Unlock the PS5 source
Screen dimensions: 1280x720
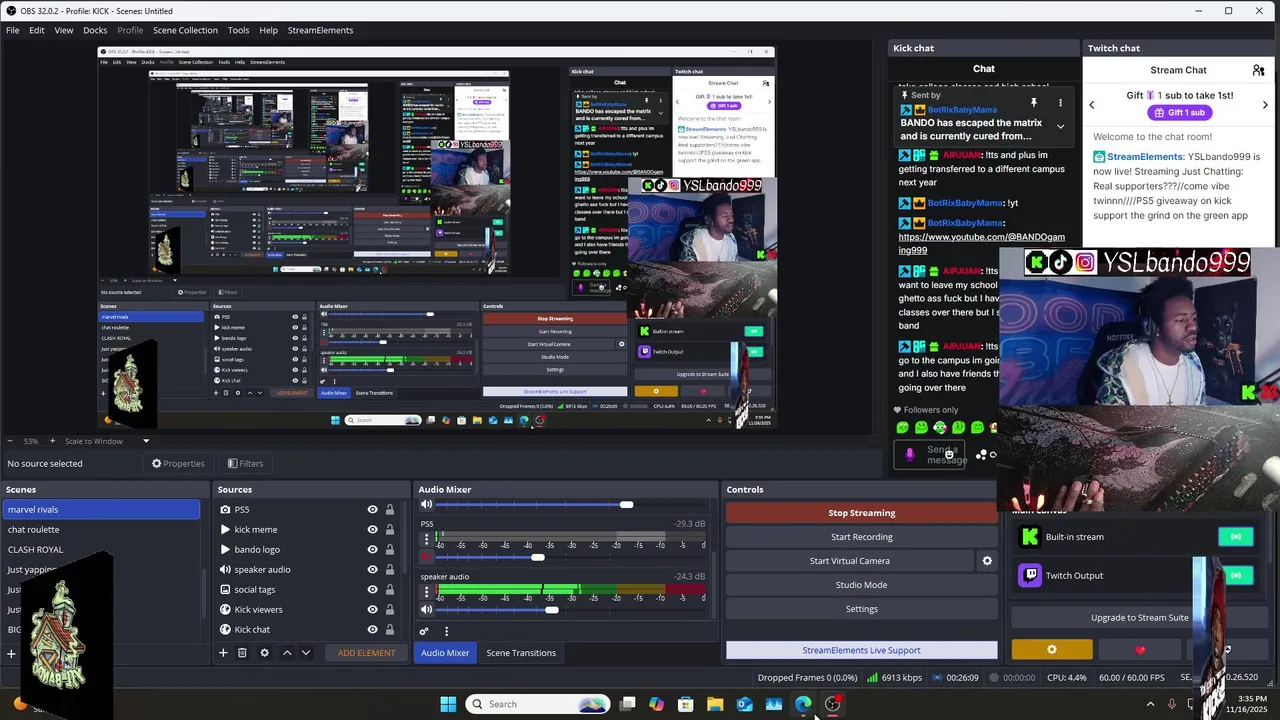pyautogui.click(x=390, y=510)
